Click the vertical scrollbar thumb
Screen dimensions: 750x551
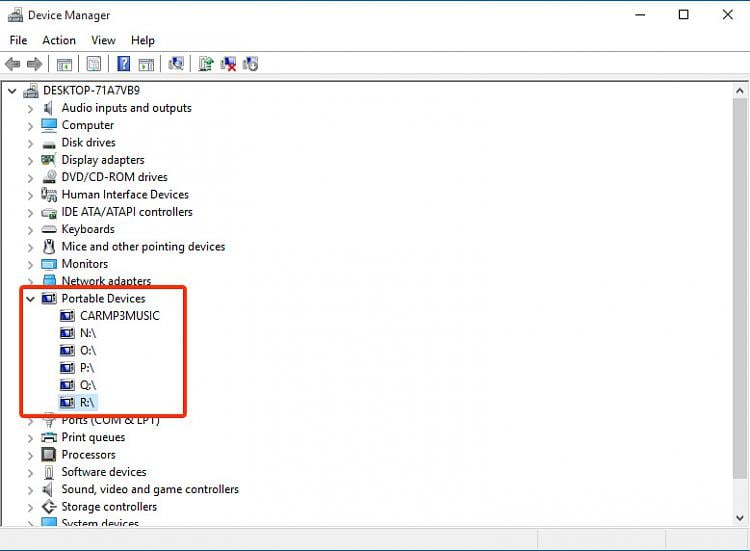coord(739,288)
